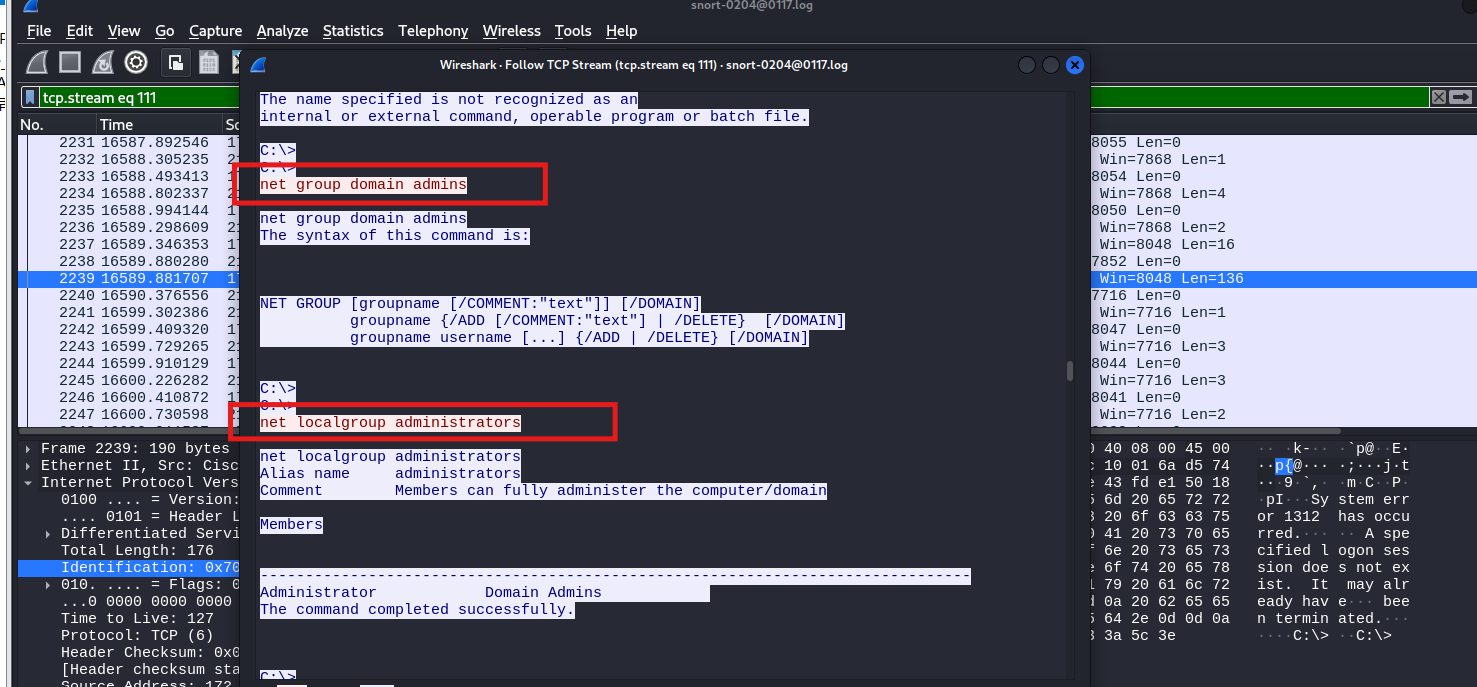
Task: Open the File menu
Action: tap(39, 31)
